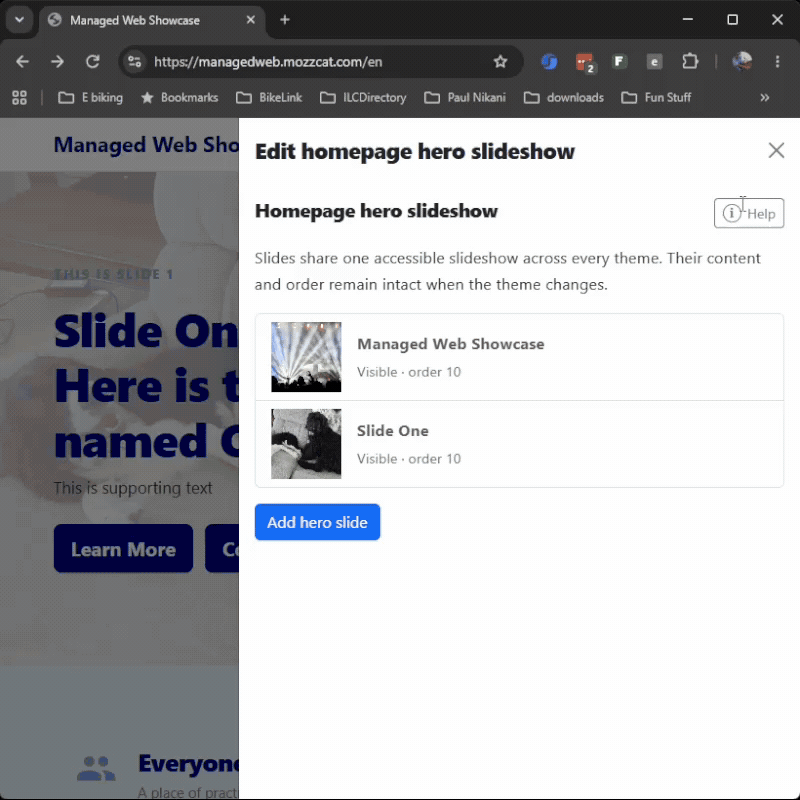Open site information icon in address bar
This screenshot has width=800, height=800.
[135, 62]
